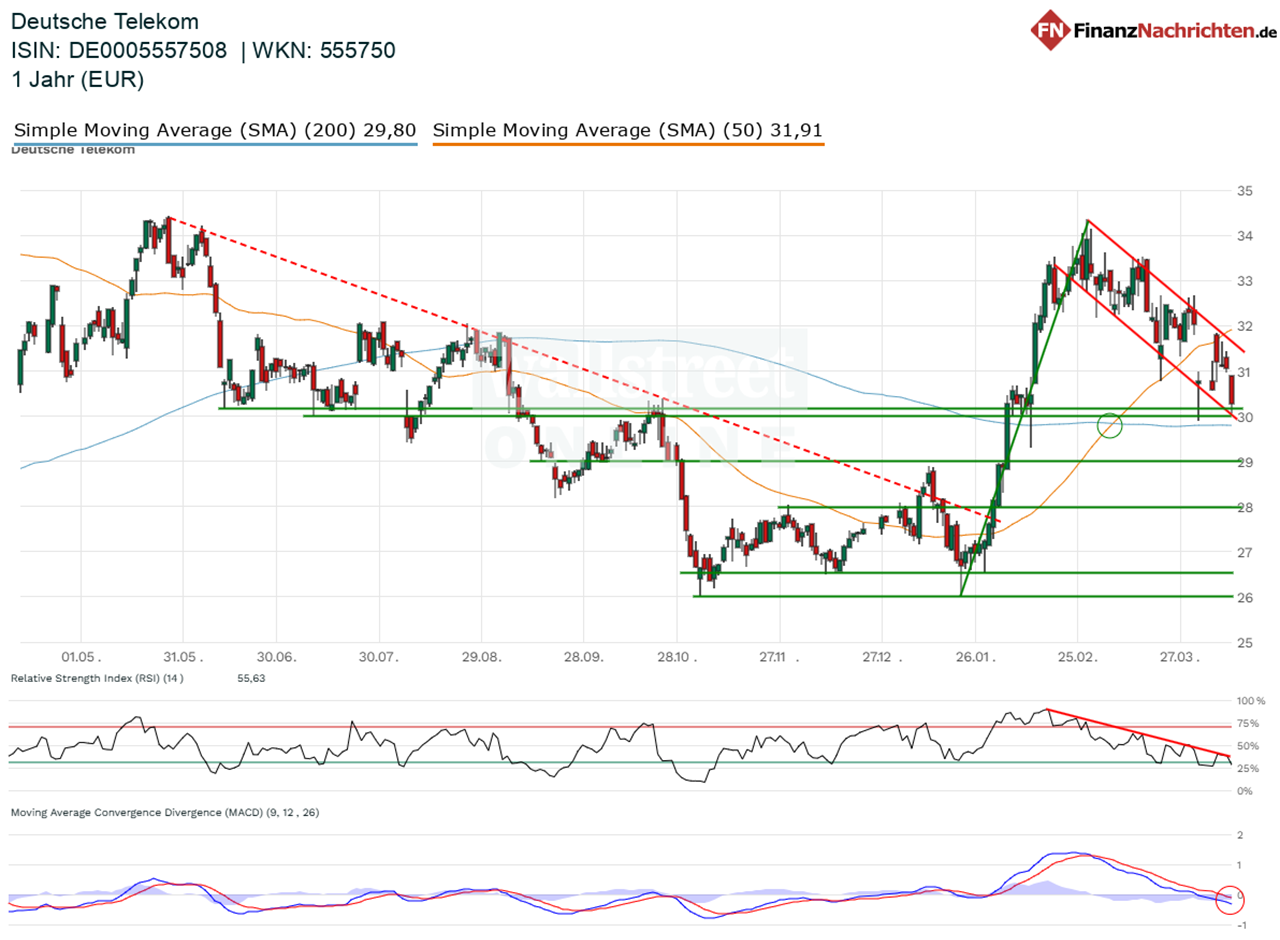Viewport: 1280px width, 940px height.
Task: Click the 01.05. date axis label
Action: (81, 657)
